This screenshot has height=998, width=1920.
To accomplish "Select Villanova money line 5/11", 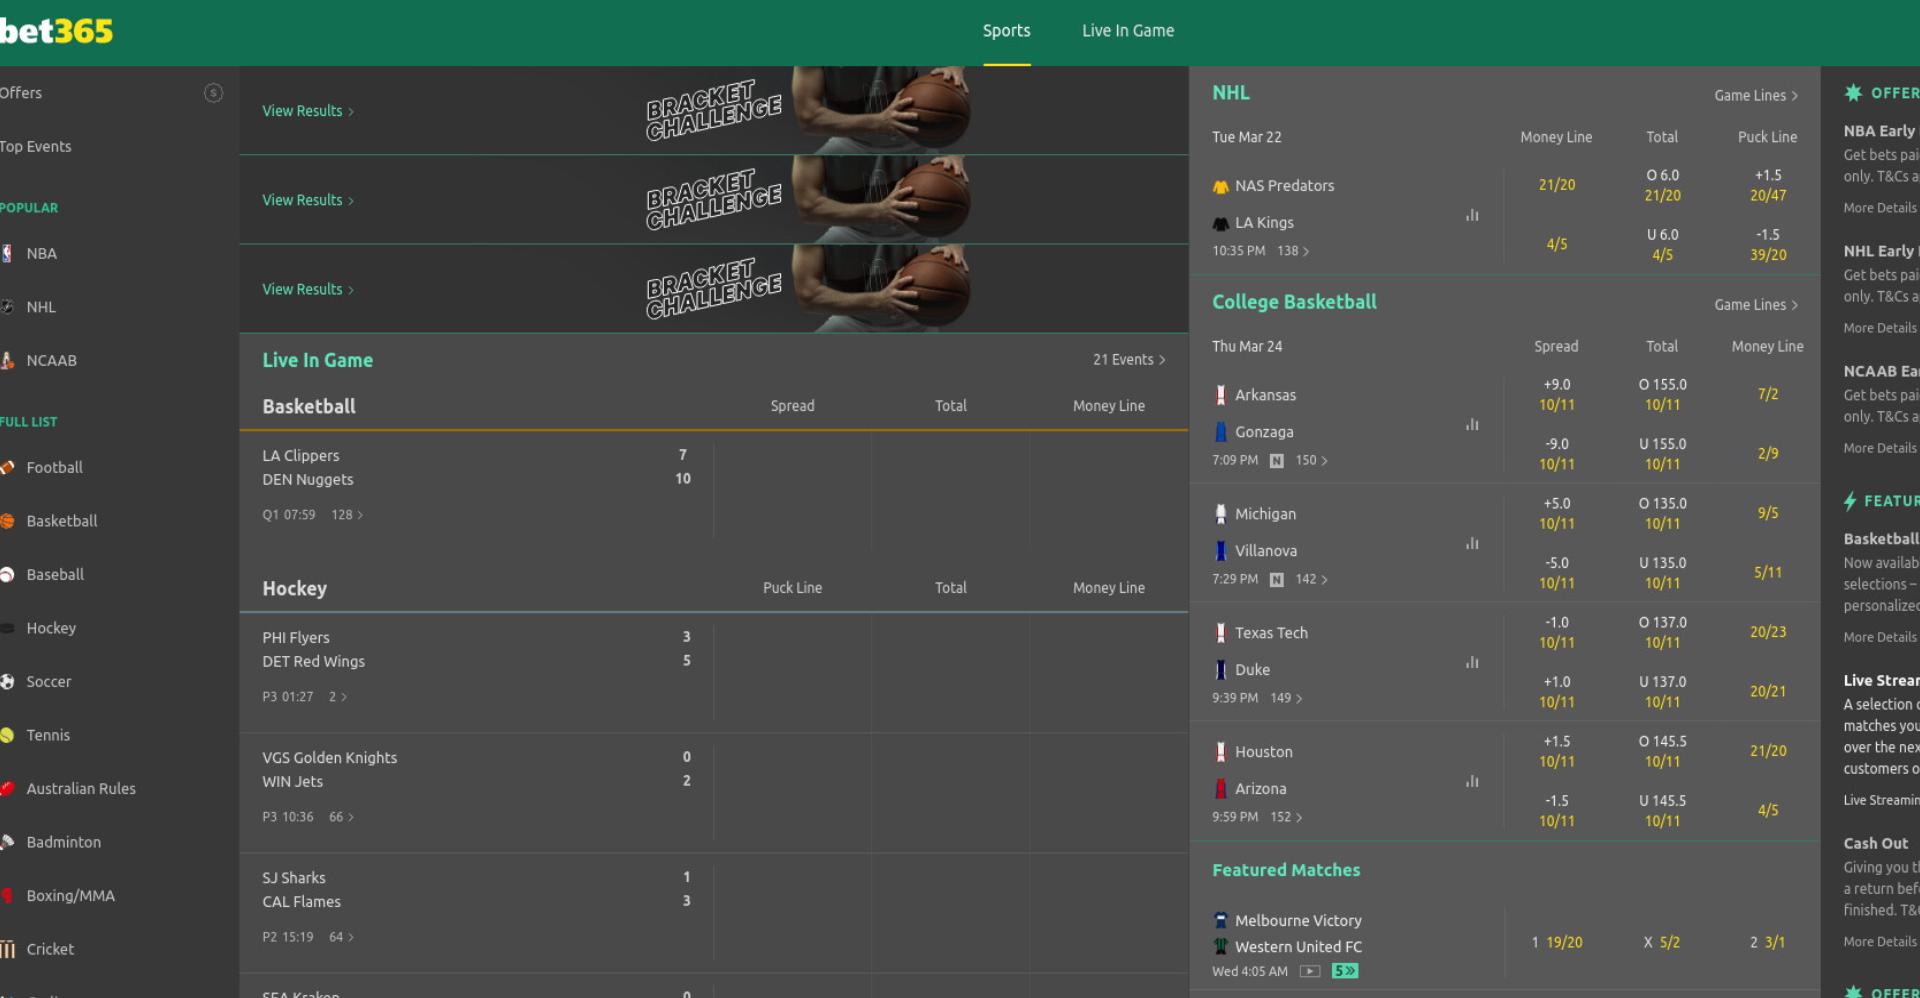I will [1767, 572].
